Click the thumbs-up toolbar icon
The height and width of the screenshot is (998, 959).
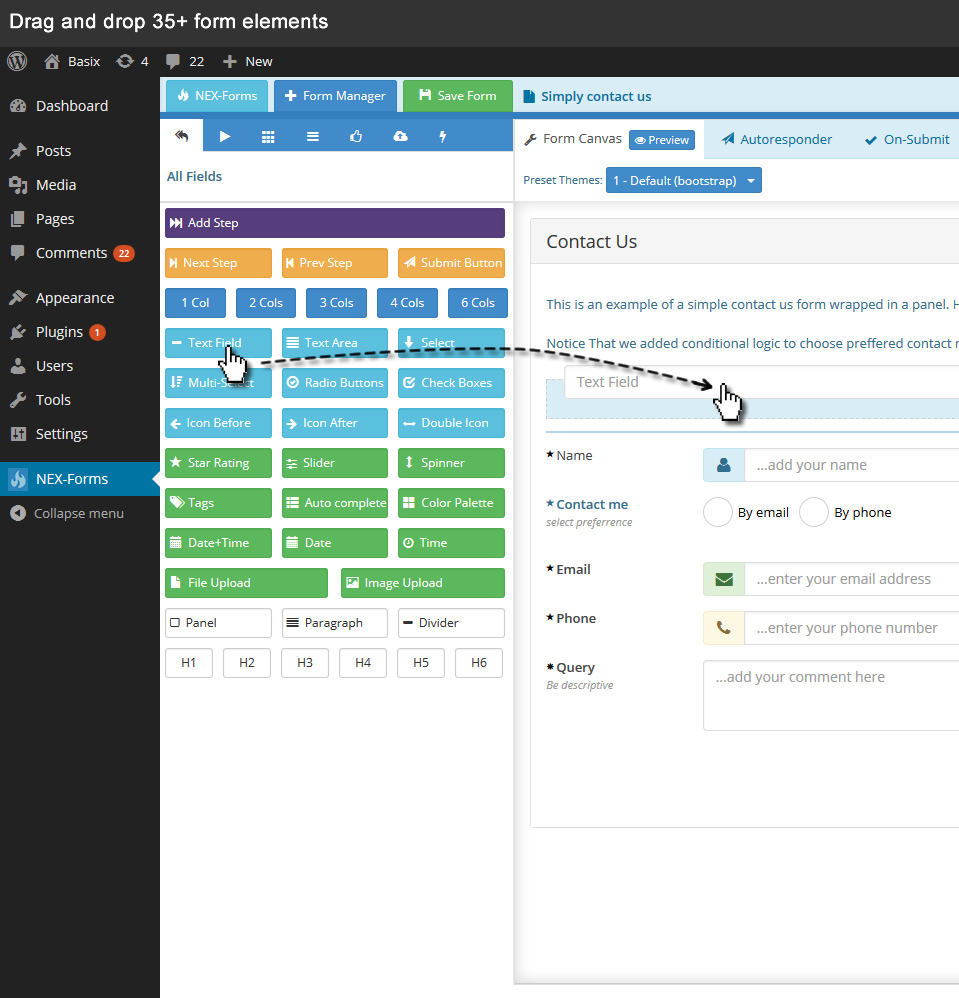tap(356, 136)
